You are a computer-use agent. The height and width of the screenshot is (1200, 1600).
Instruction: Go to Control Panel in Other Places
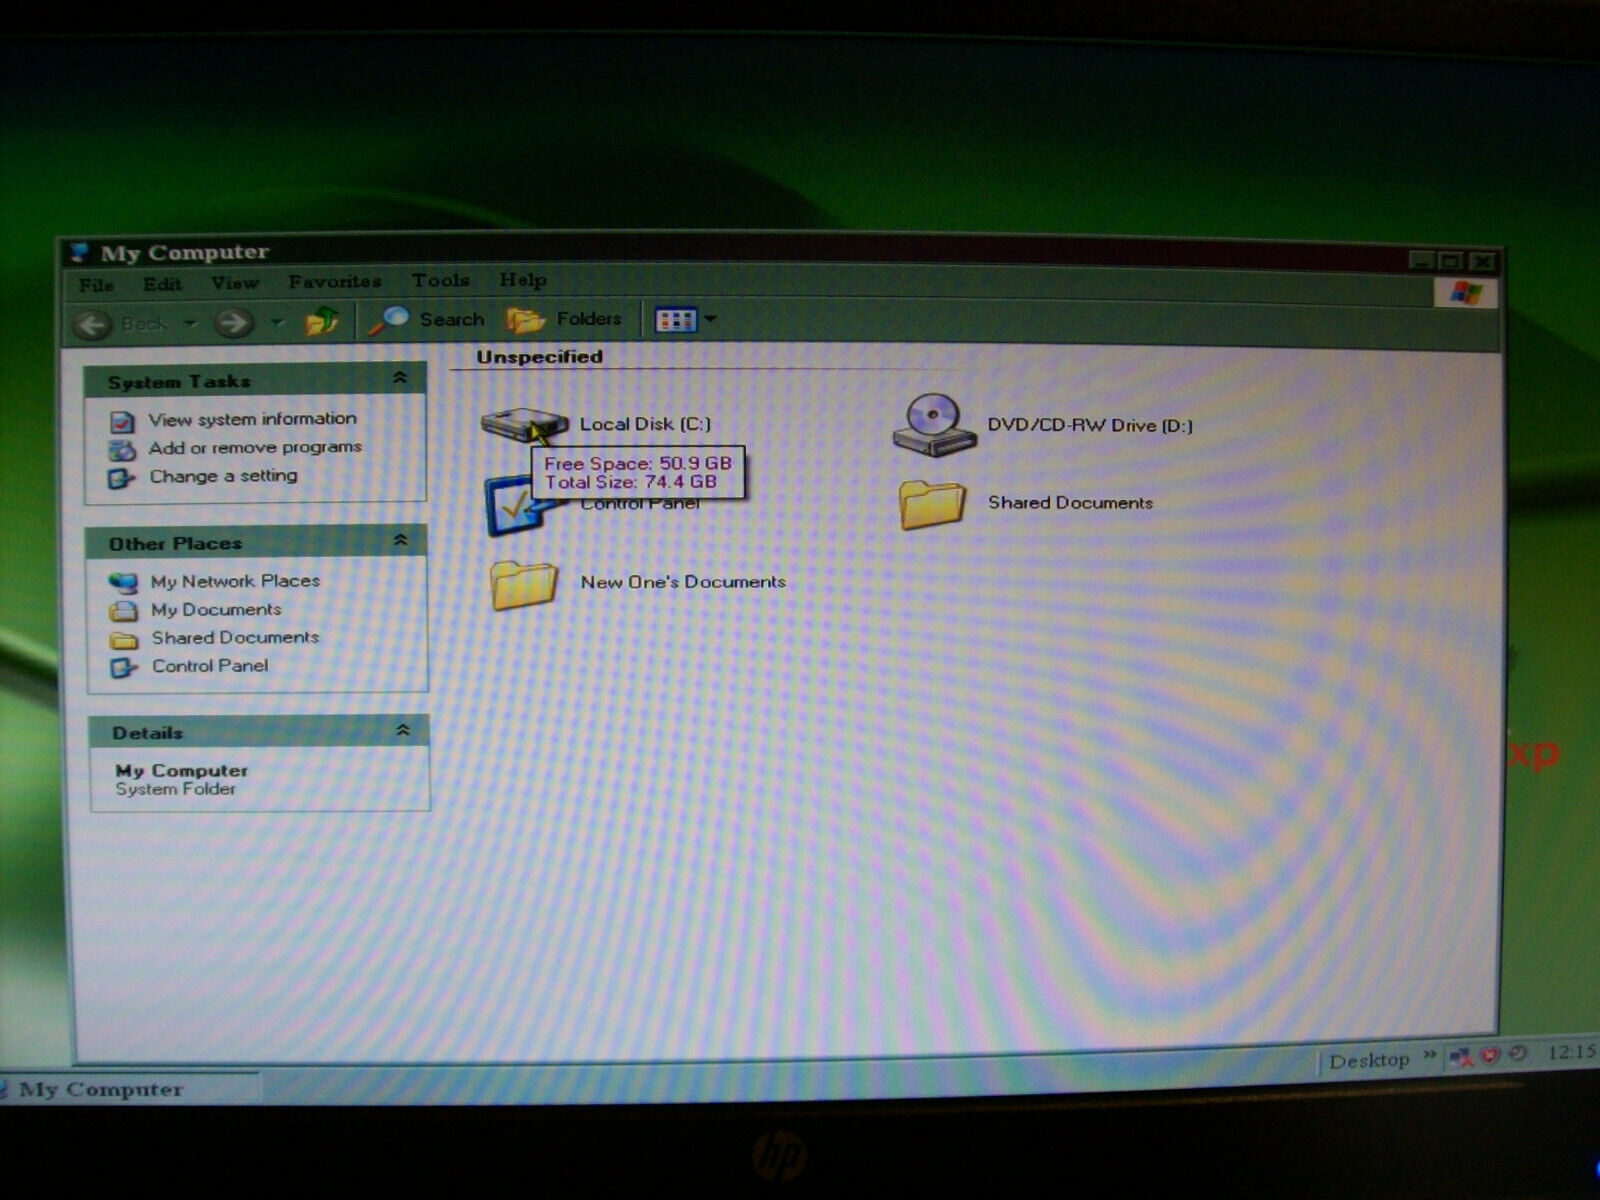(210, 666)
